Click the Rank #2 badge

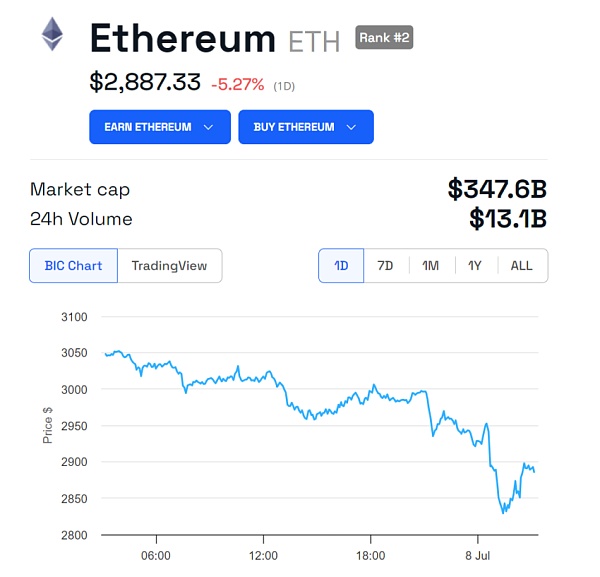click(x=384, y=39)
